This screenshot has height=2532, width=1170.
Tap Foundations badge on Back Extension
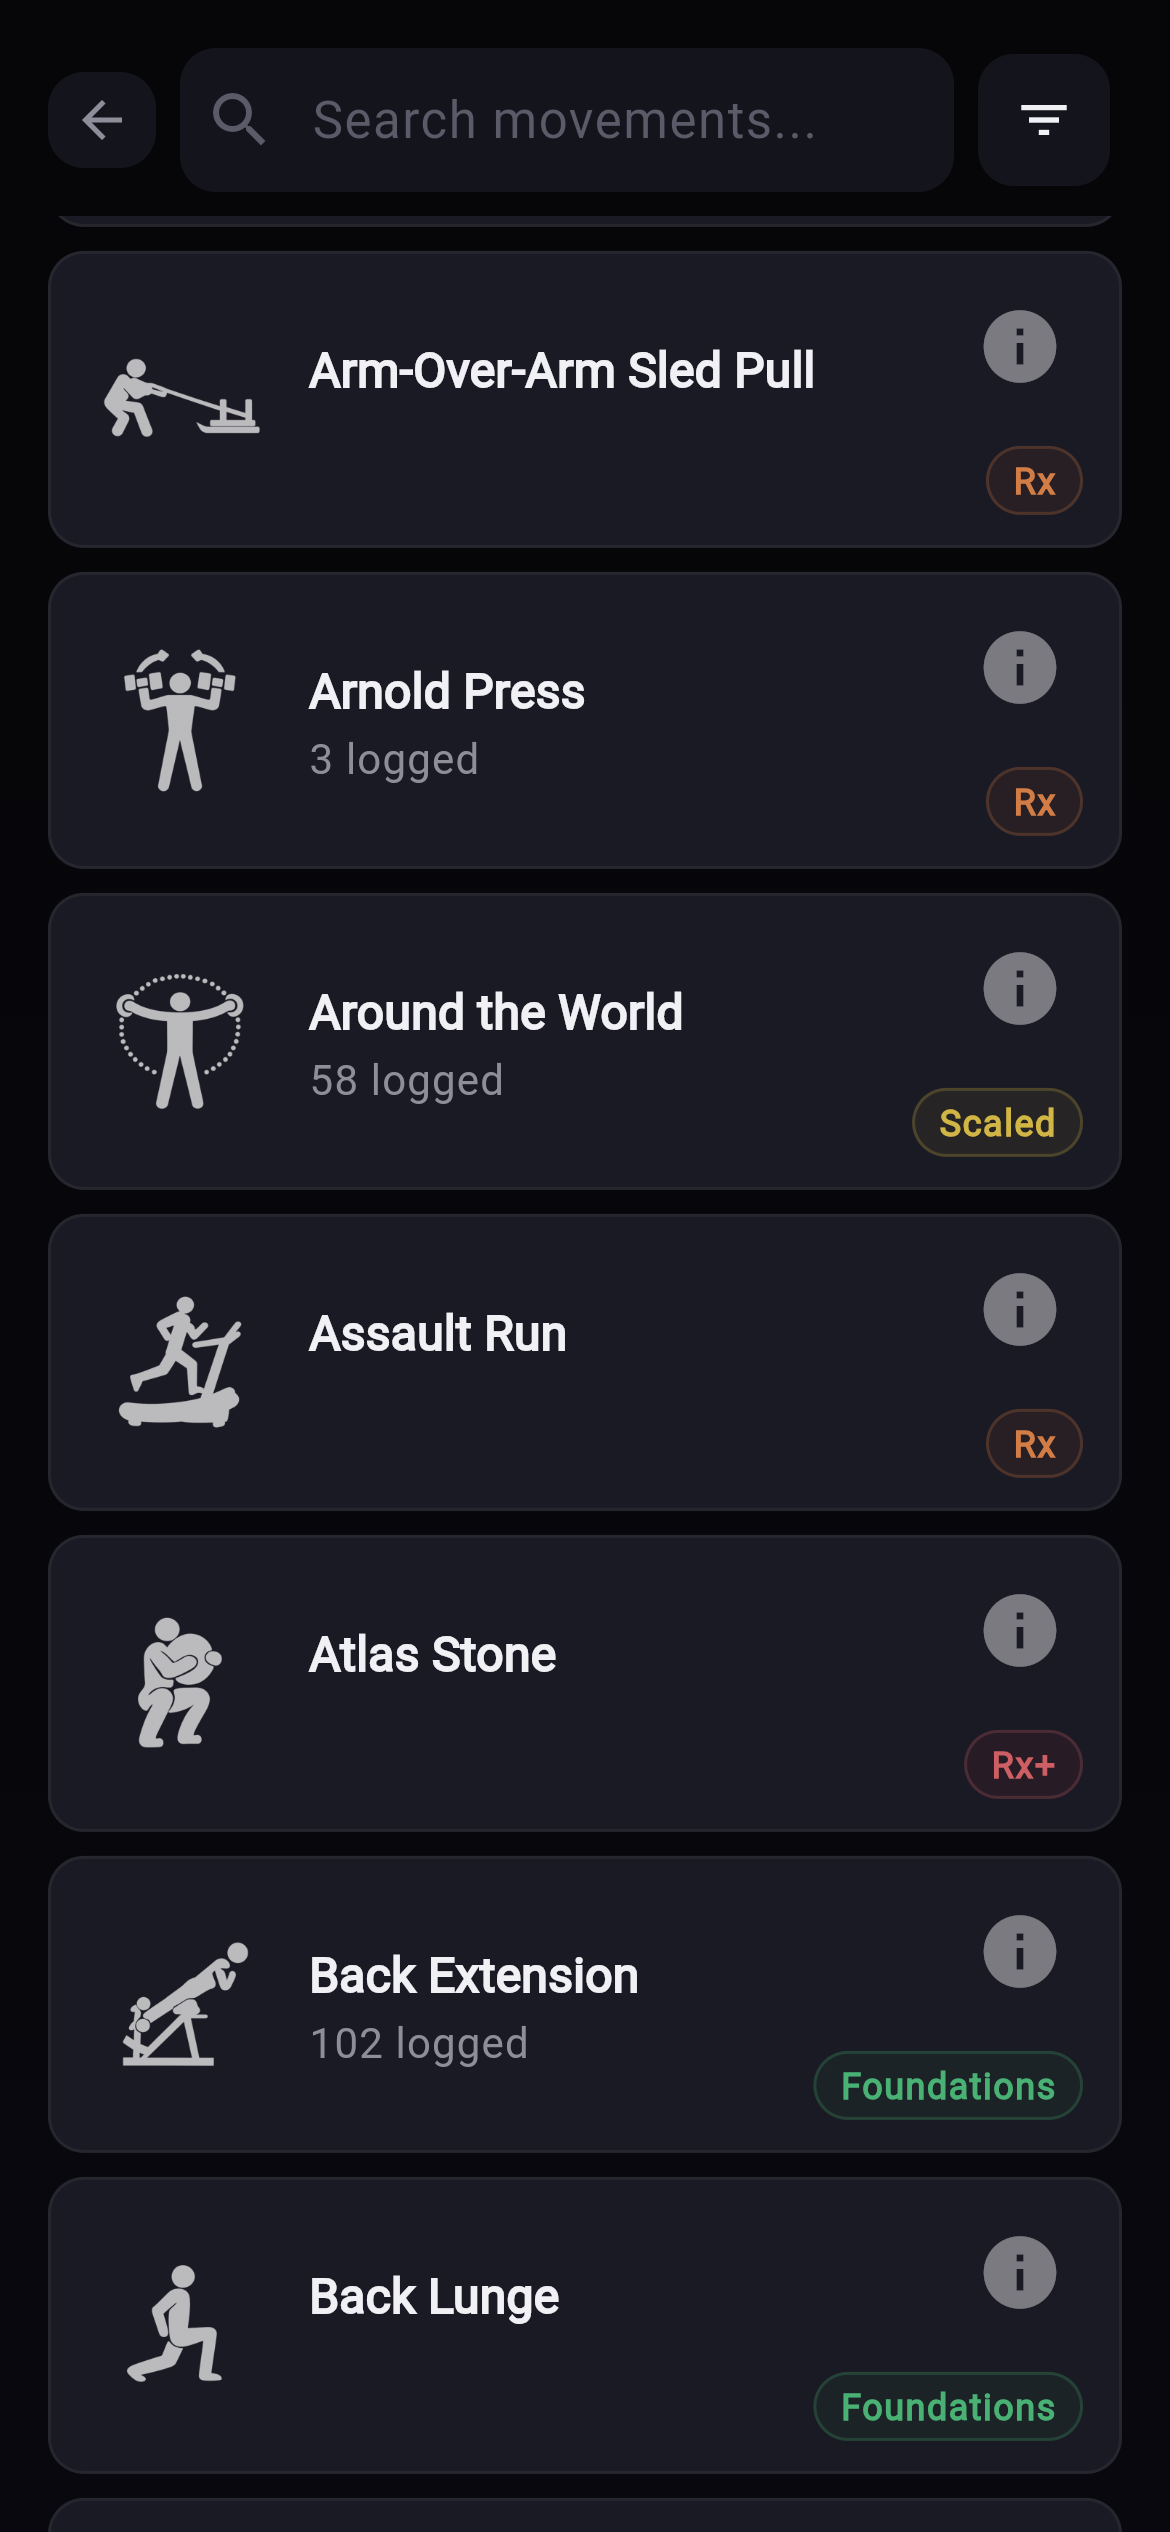tap(948, 2086)
